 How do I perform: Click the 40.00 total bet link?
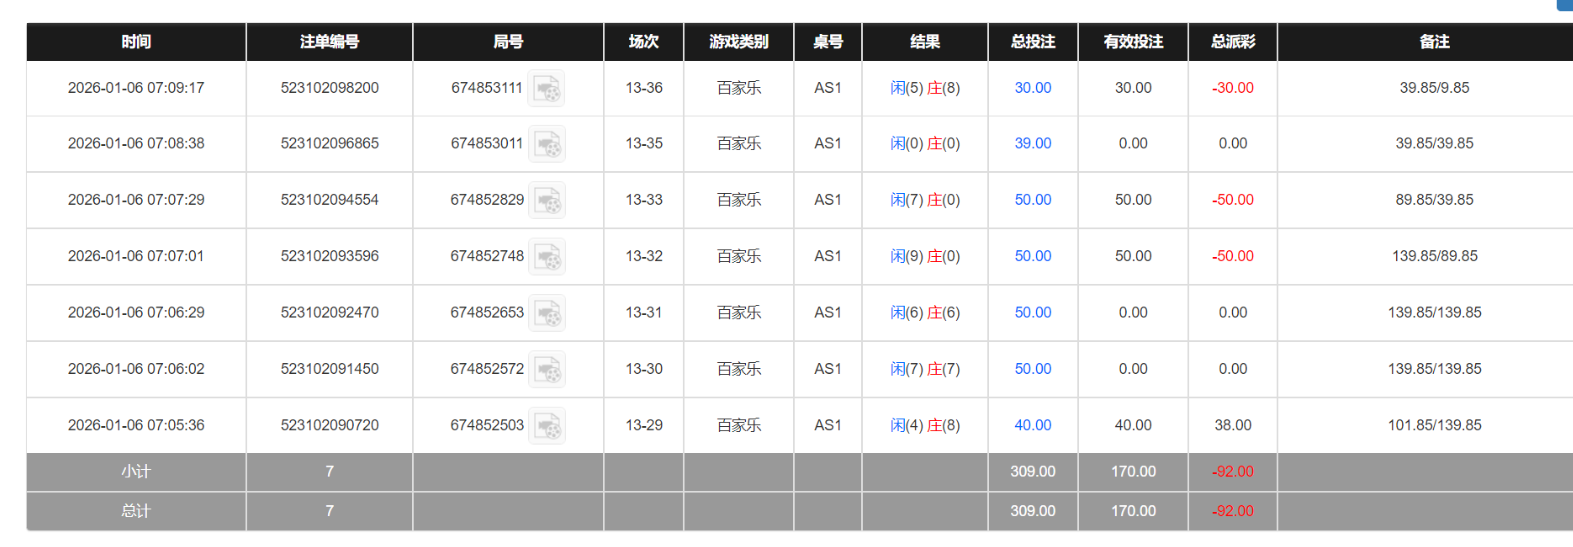[1032, 426]
